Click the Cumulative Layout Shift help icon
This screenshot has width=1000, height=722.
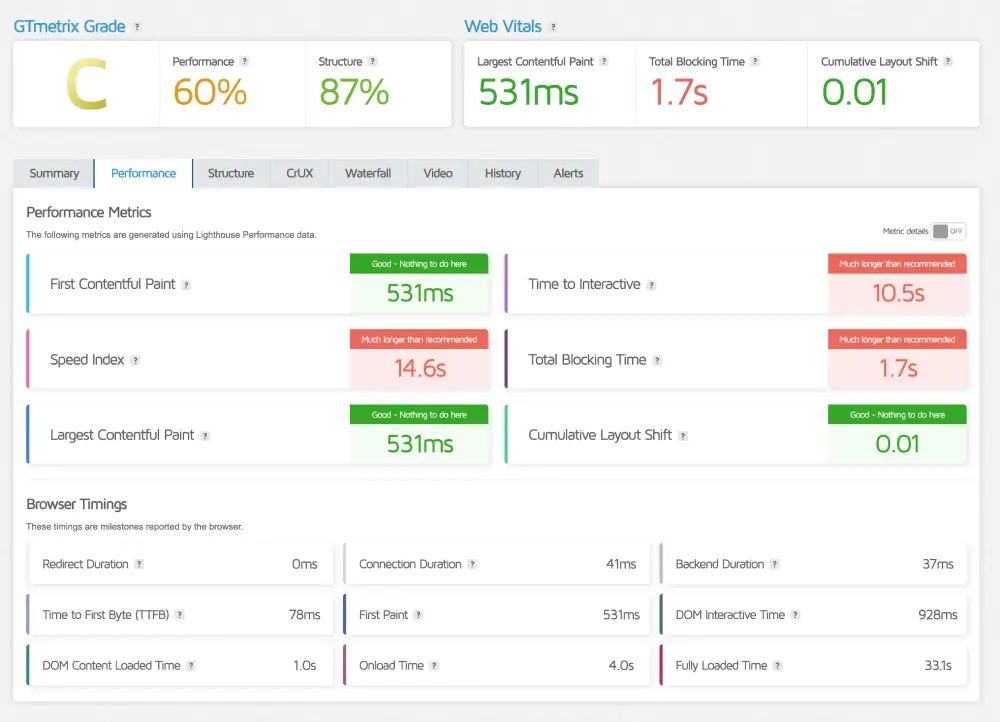683,435
